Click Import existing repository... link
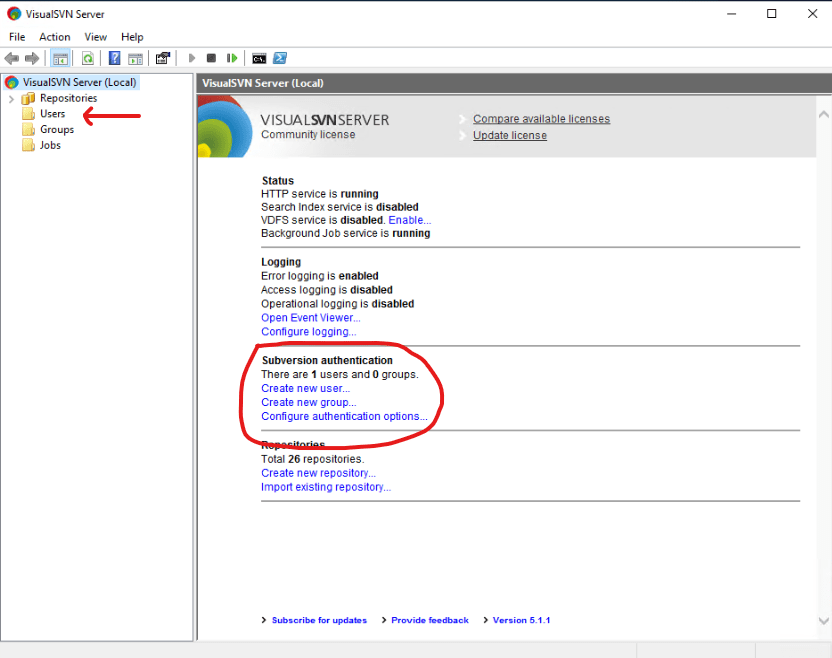Viewport: 832px width, 658px height. click(326, 487)
